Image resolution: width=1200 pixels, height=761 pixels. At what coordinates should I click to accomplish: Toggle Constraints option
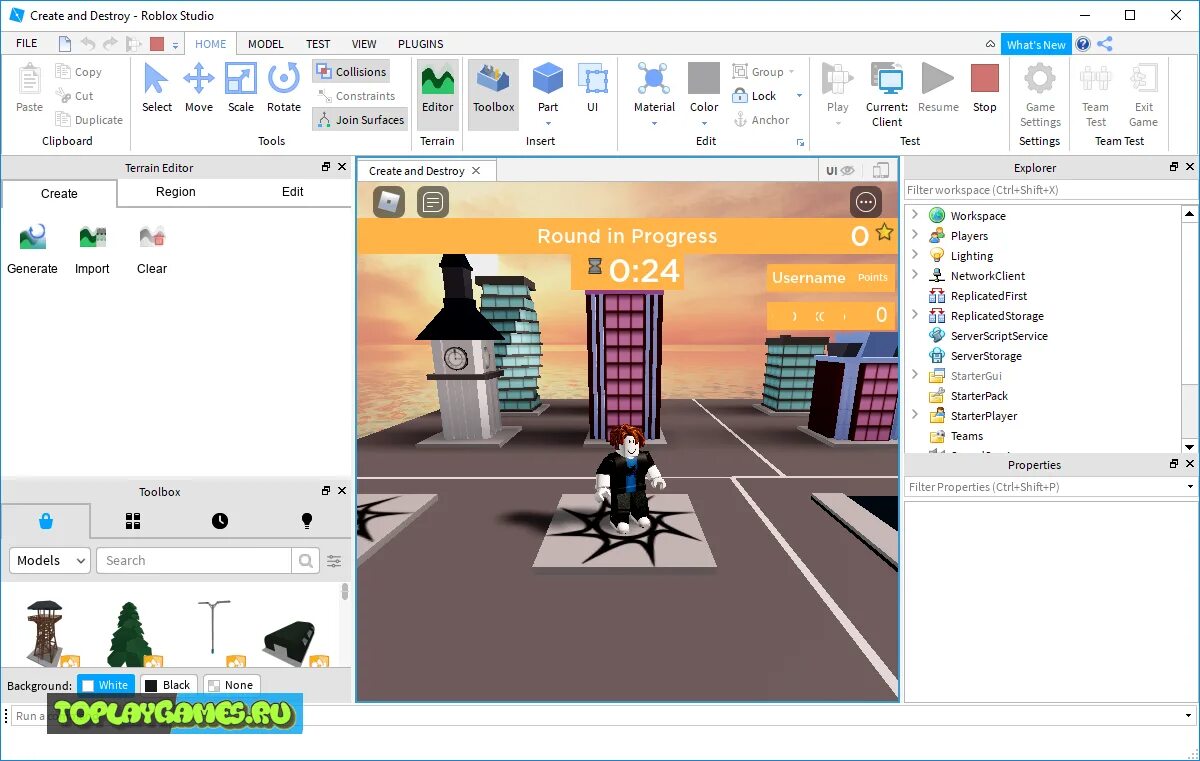(x=356, y=96)
